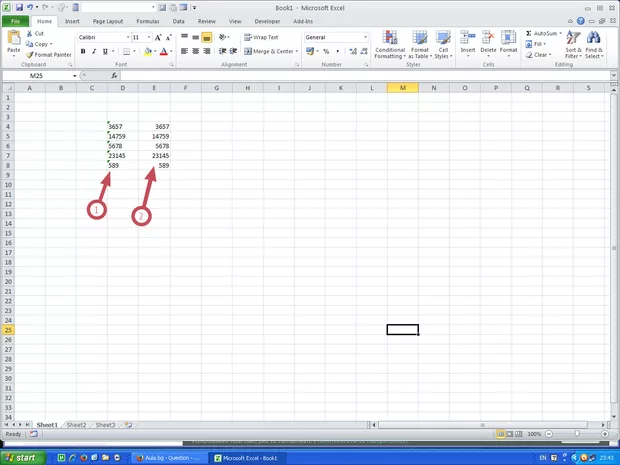Toggle Wrap Text on selected cell
620x465 pixels.
point(261,37)
